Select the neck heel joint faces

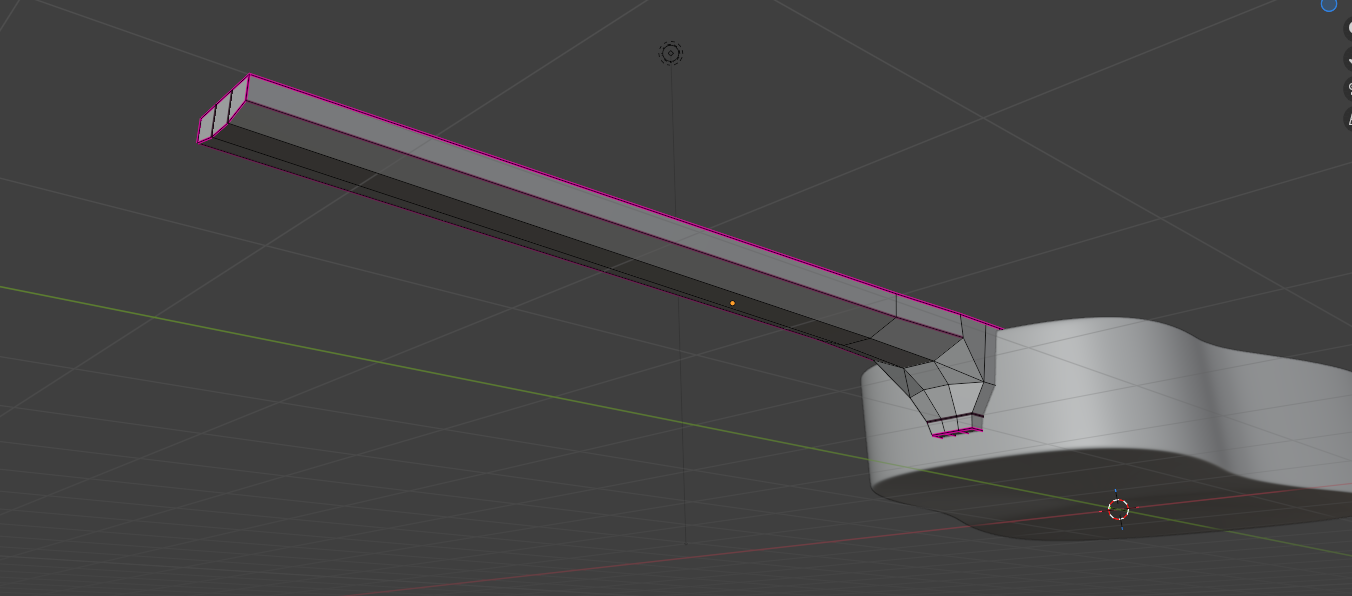(x=945, y=375)
